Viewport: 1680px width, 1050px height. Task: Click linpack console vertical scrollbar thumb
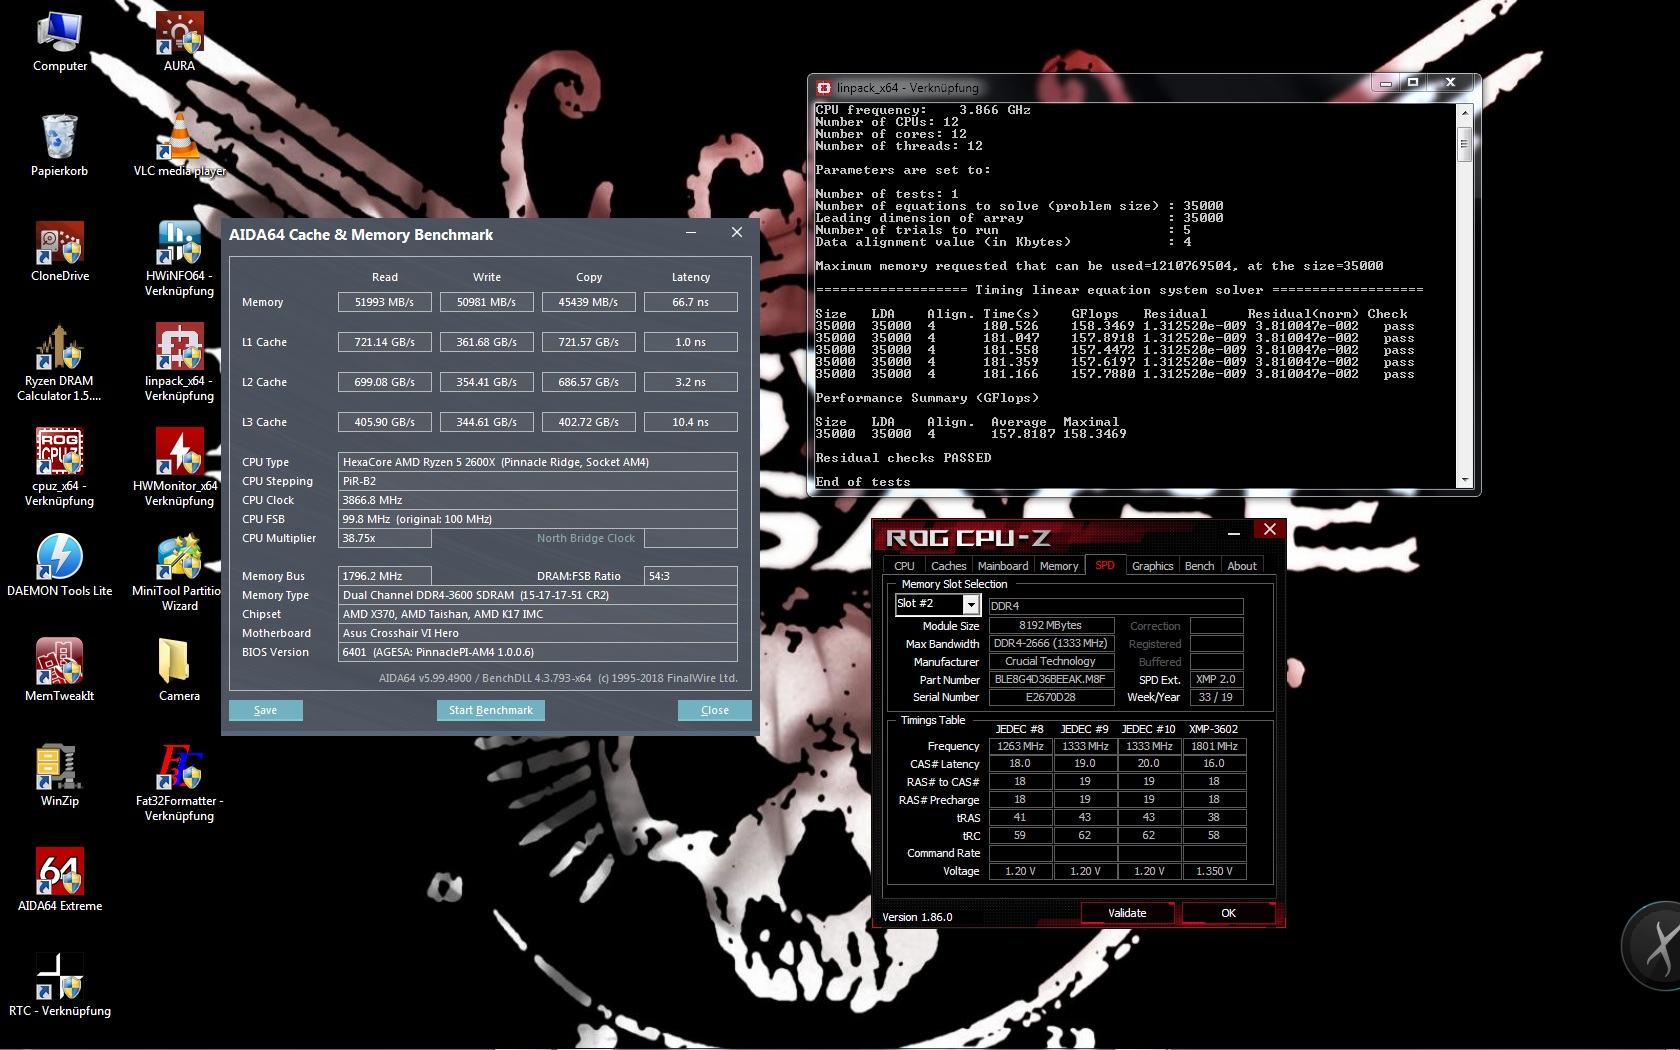pyautogui.click(x=1464, y=143)
